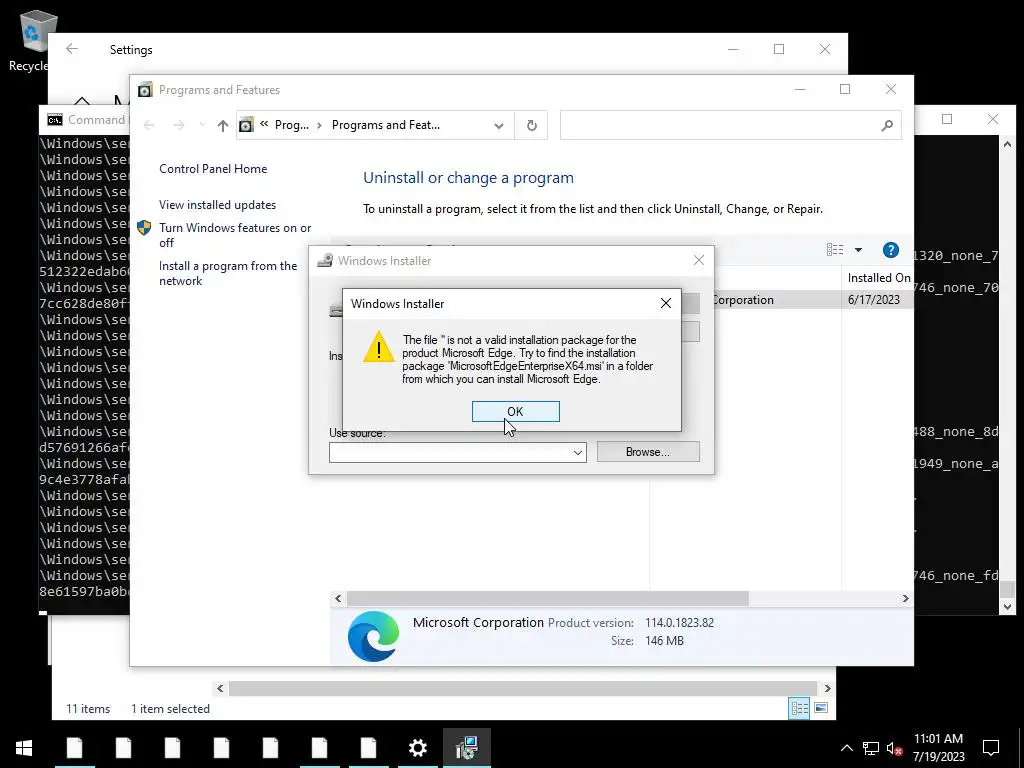This screenshot has width=1024, height=768.
Task: Click the Refresh button beside address bar
Action: (x=532, y=125)
